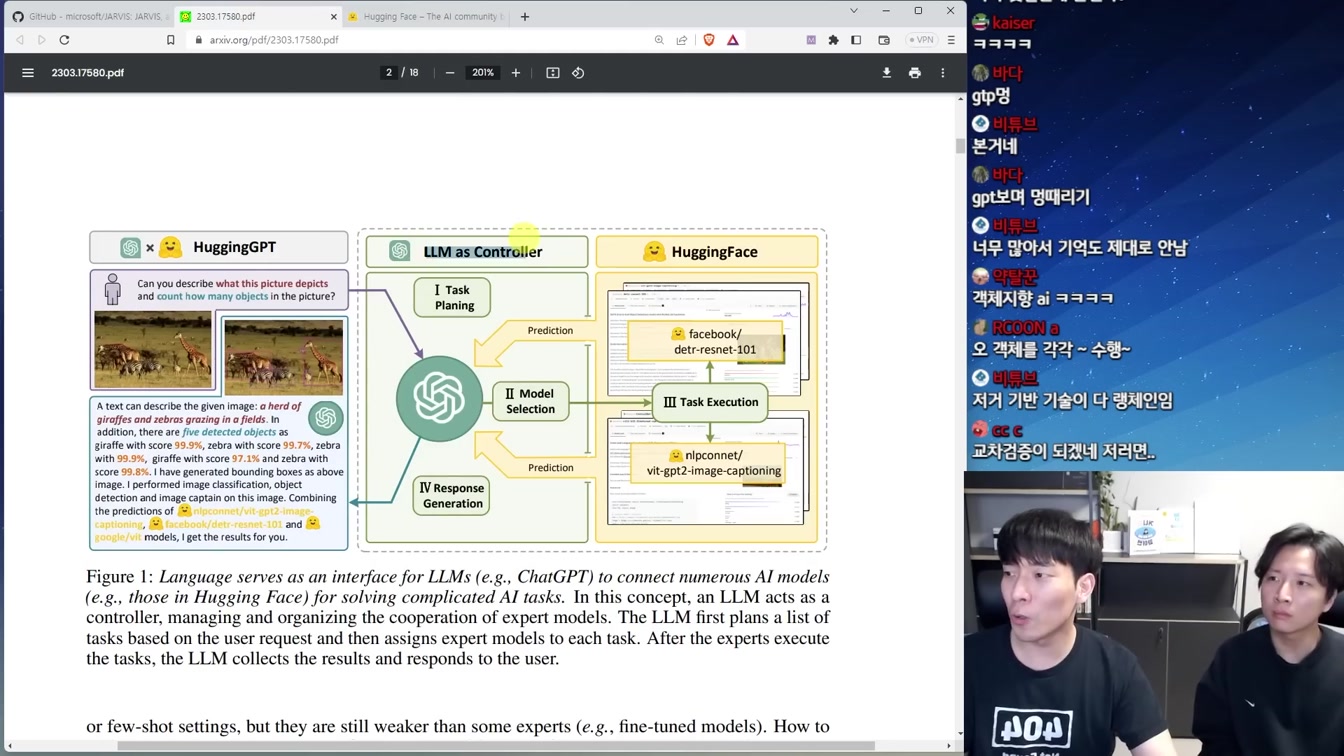Open a new browser tab
This screenshot has width=1344, height=756.
525,16
